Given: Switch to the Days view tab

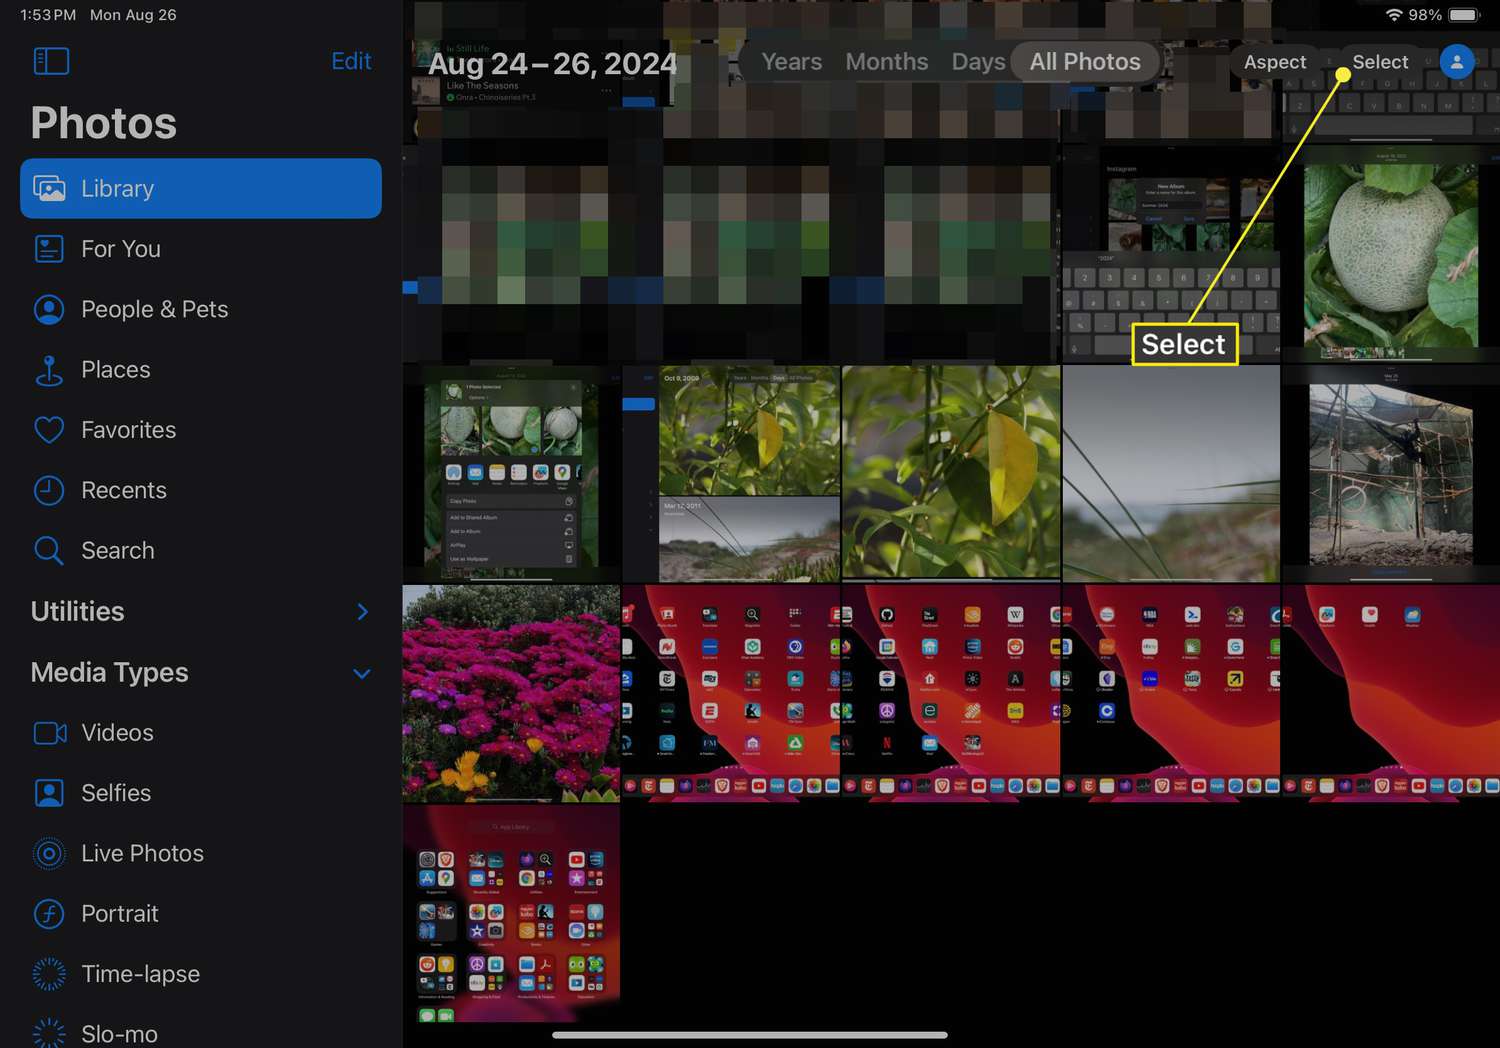Looking at the screenshot, I should pyautogui.click(x=977, y=62).
